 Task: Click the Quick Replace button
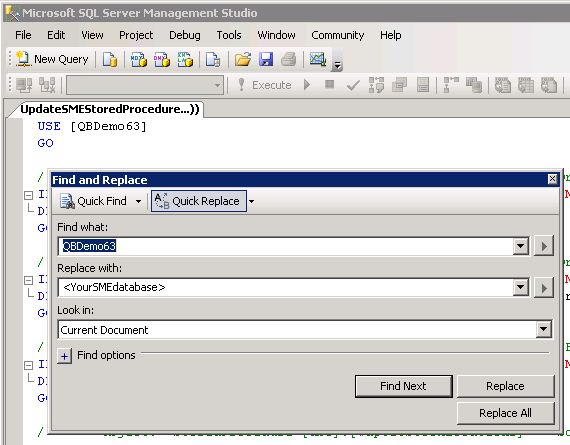coord(198,201)
